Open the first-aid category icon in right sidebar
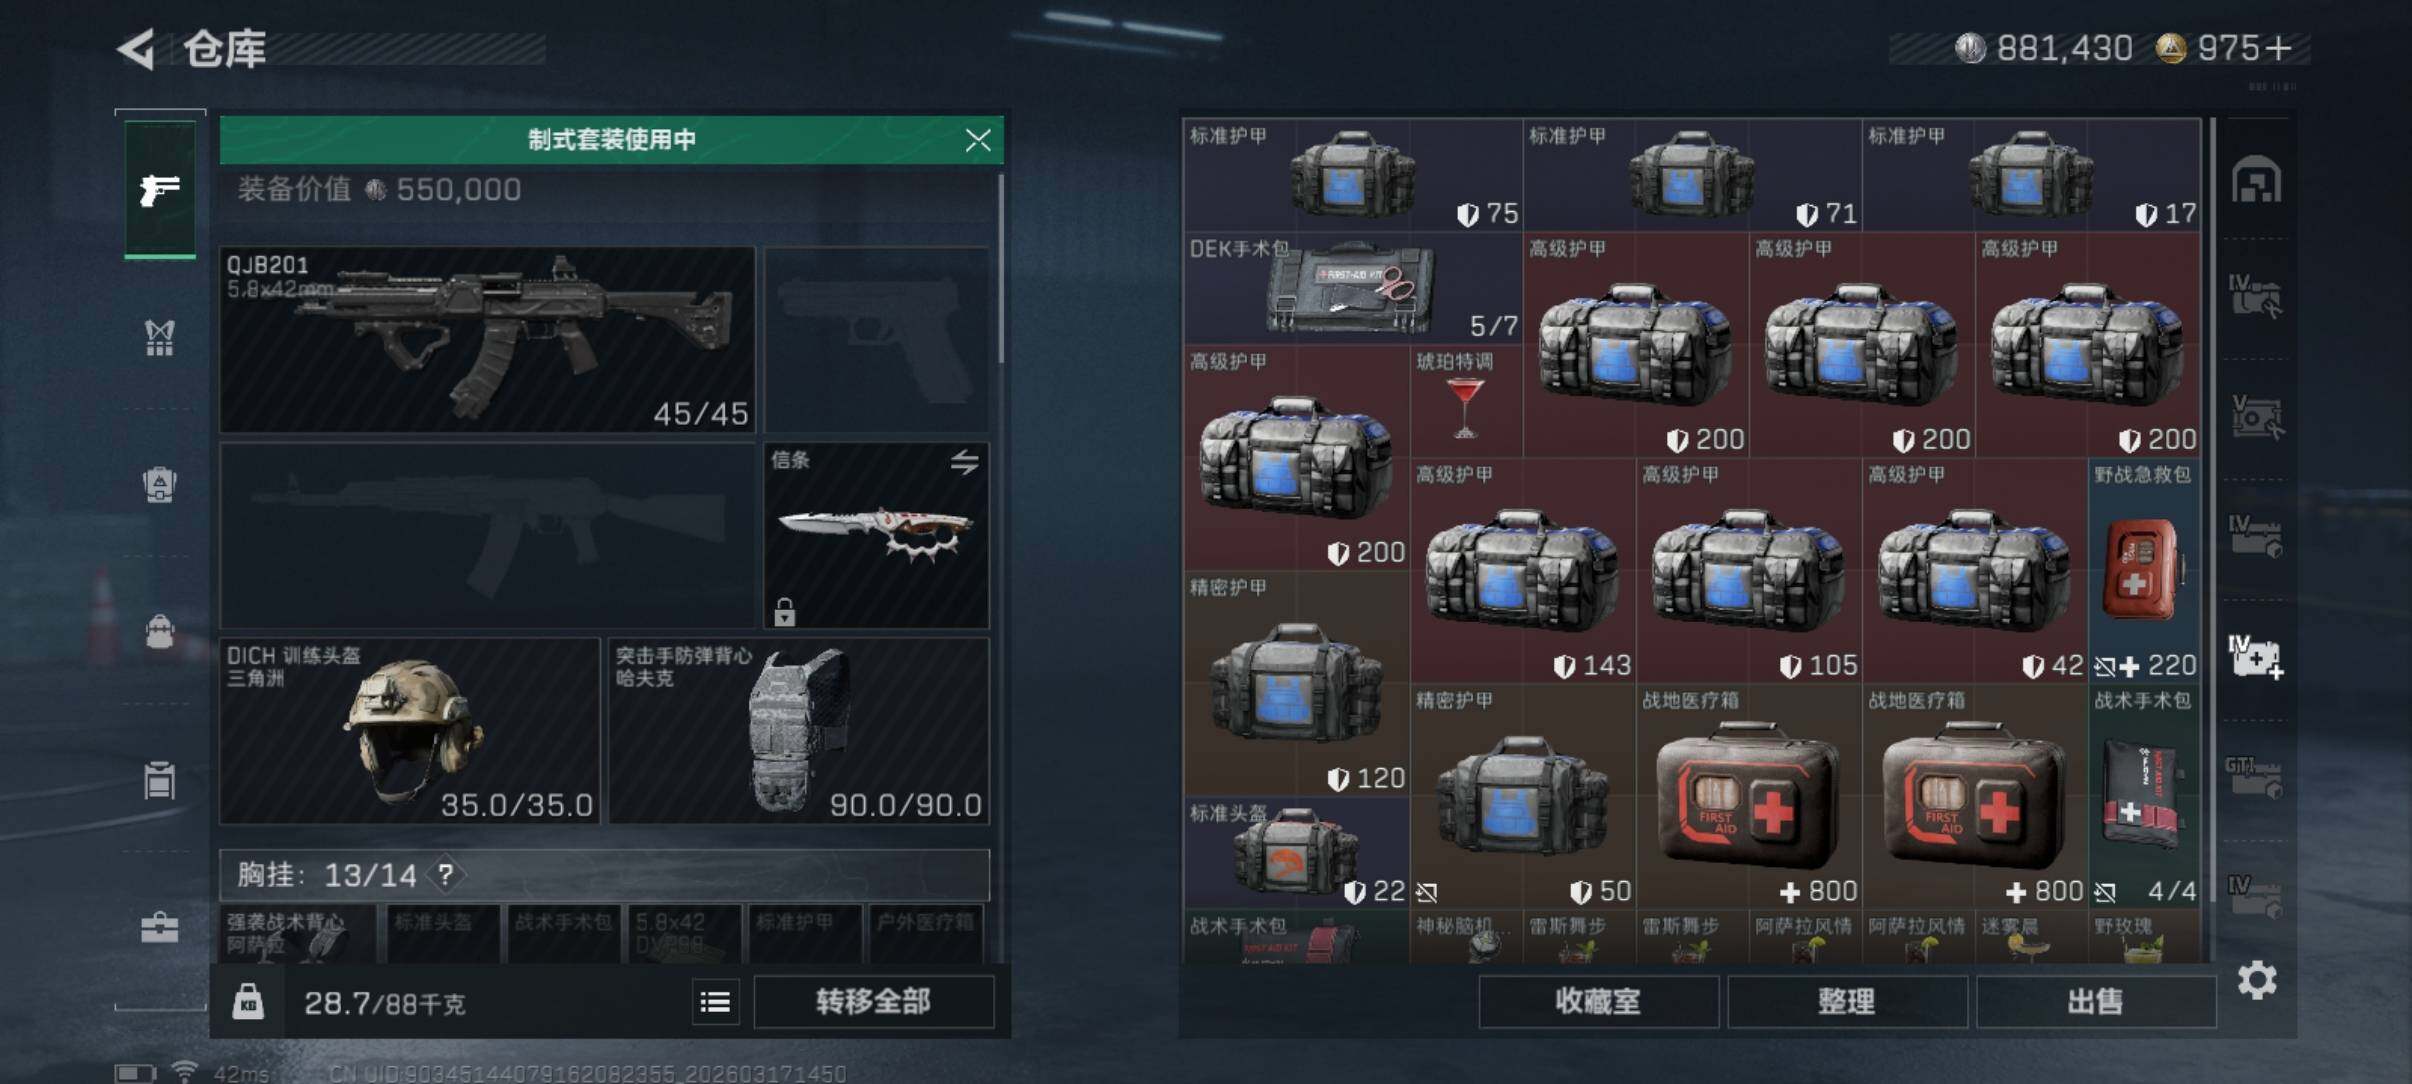The width and height of the screenshot is (2412, 1084). (x=2255, y=658)
